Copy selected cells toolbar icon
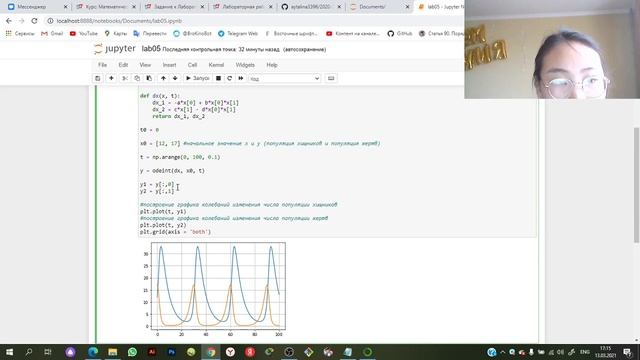 click(x=137, y=78)
